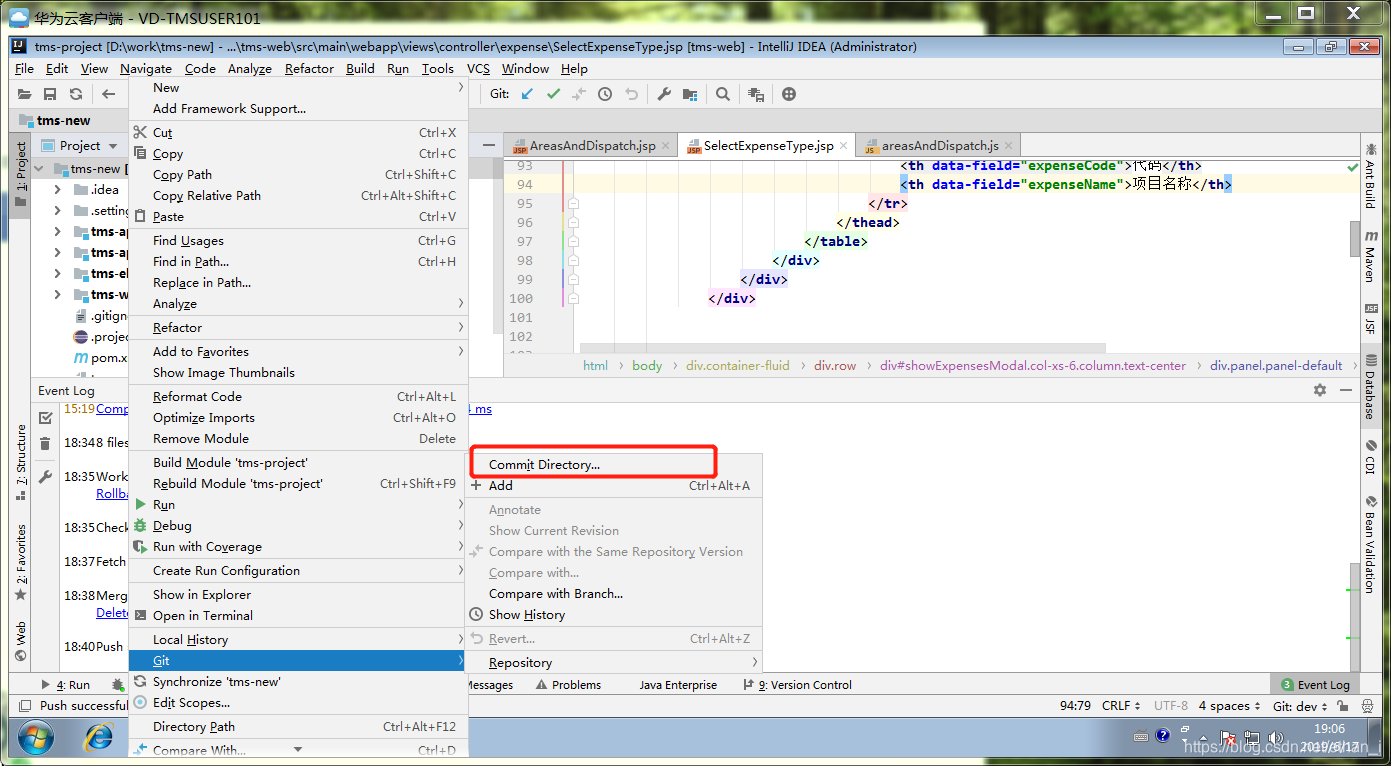Choose Reformat Code menu item
1391x766 pixels.
click(x=298, y=397)
